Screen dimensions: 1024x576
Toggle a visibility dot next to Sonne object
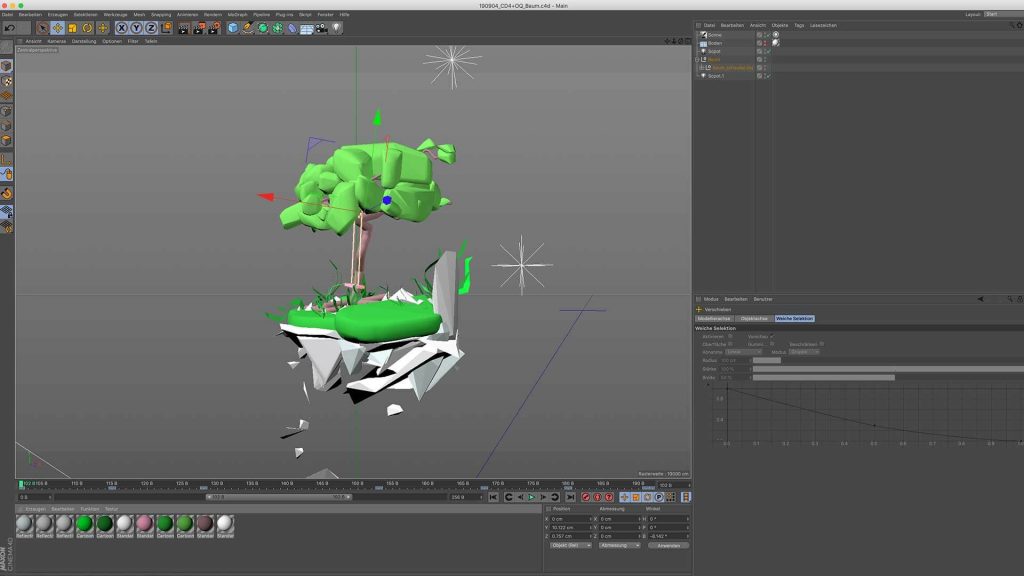[x=763, y=35]
